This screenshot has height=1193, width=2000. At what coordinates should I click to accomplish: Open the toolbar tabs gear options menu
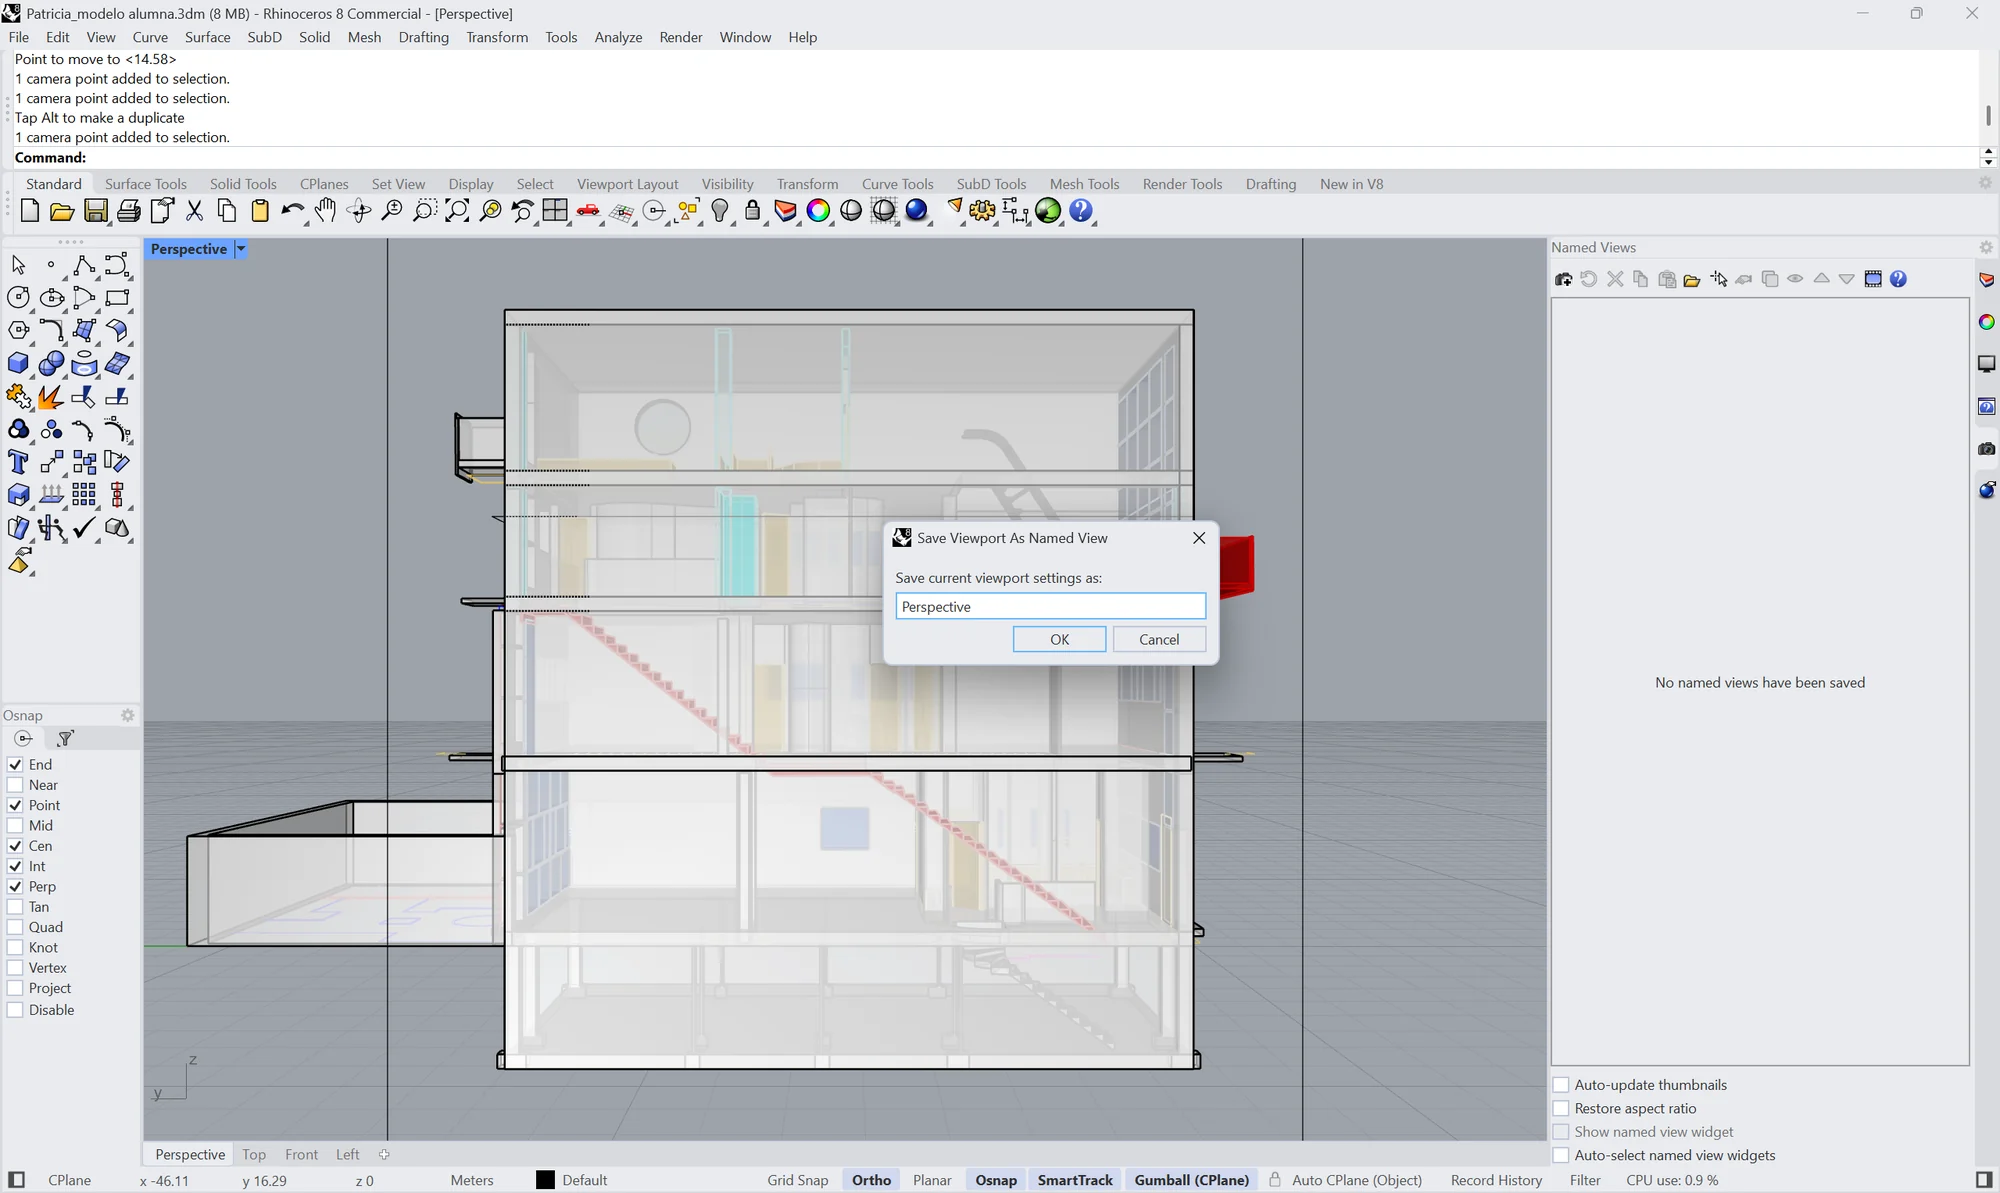pos(1986,184)
